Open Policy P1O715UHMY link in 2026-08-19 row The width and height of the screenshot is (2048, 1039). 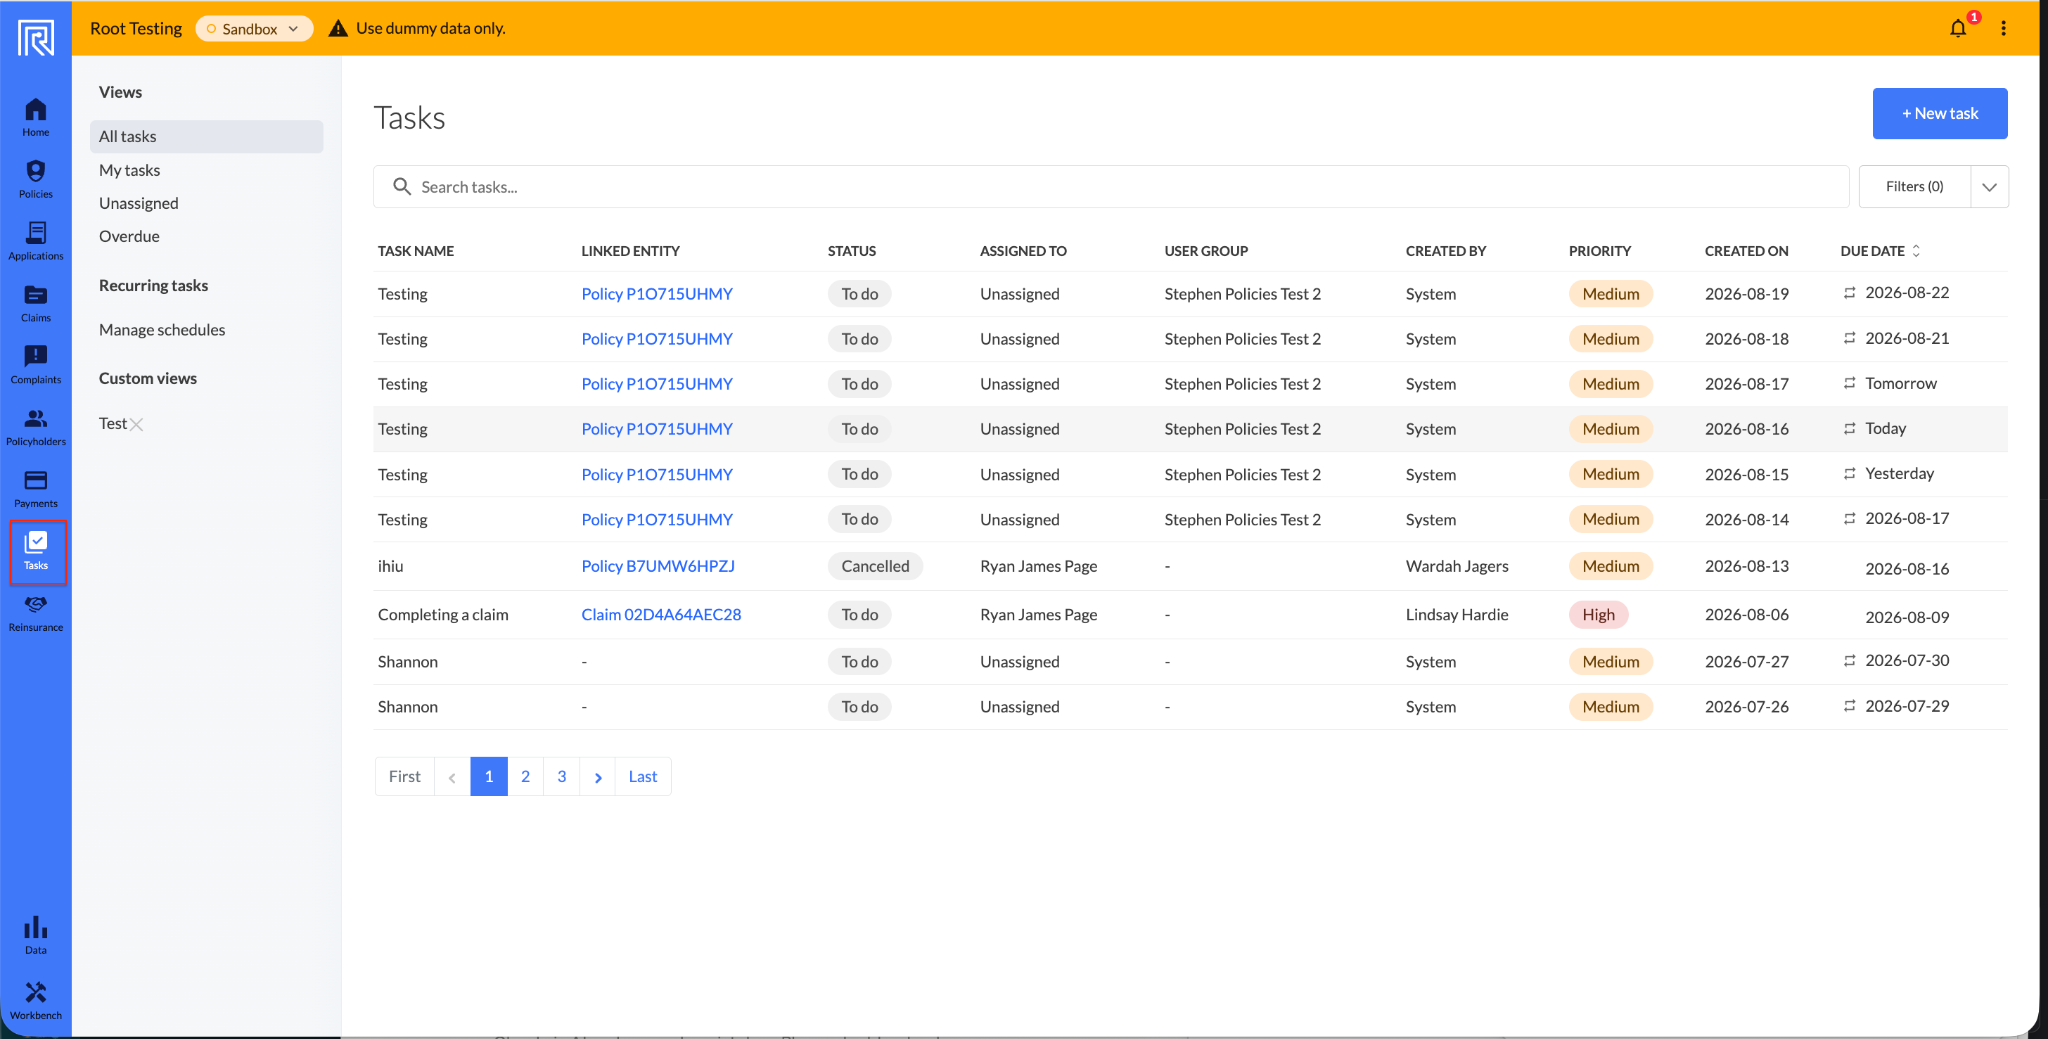pos(656,294)
